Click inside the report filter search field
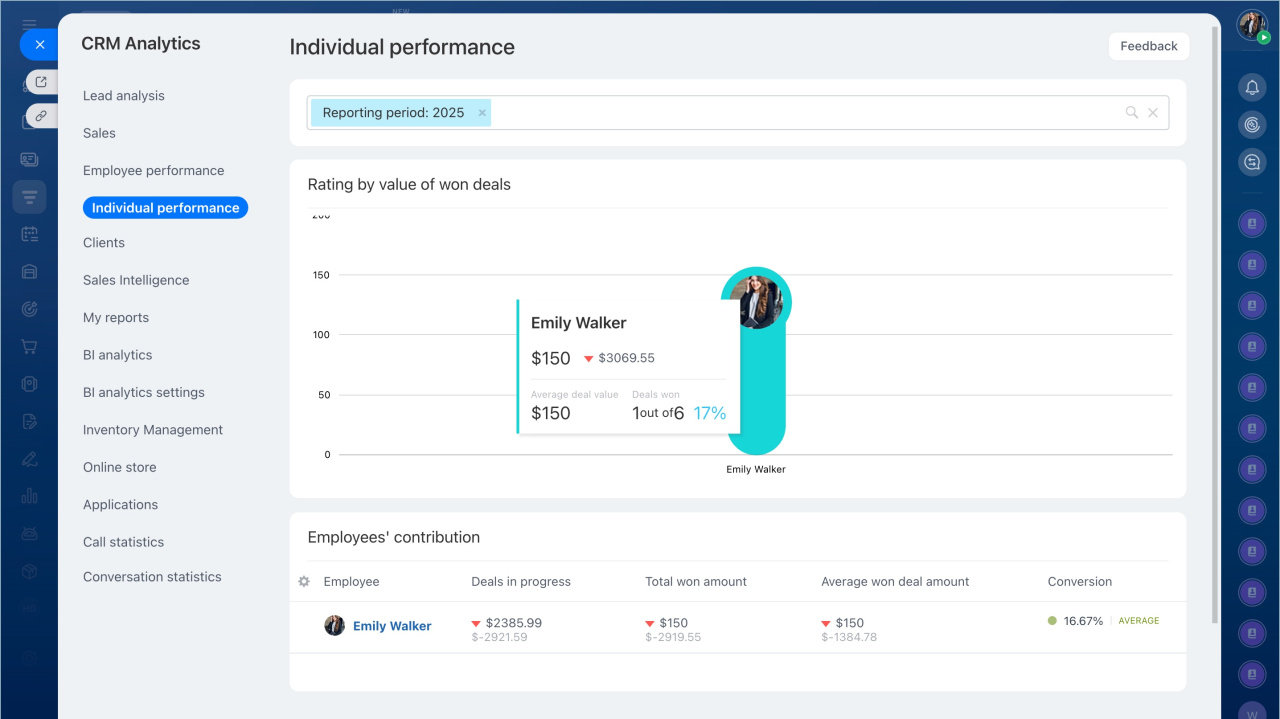 800,113
